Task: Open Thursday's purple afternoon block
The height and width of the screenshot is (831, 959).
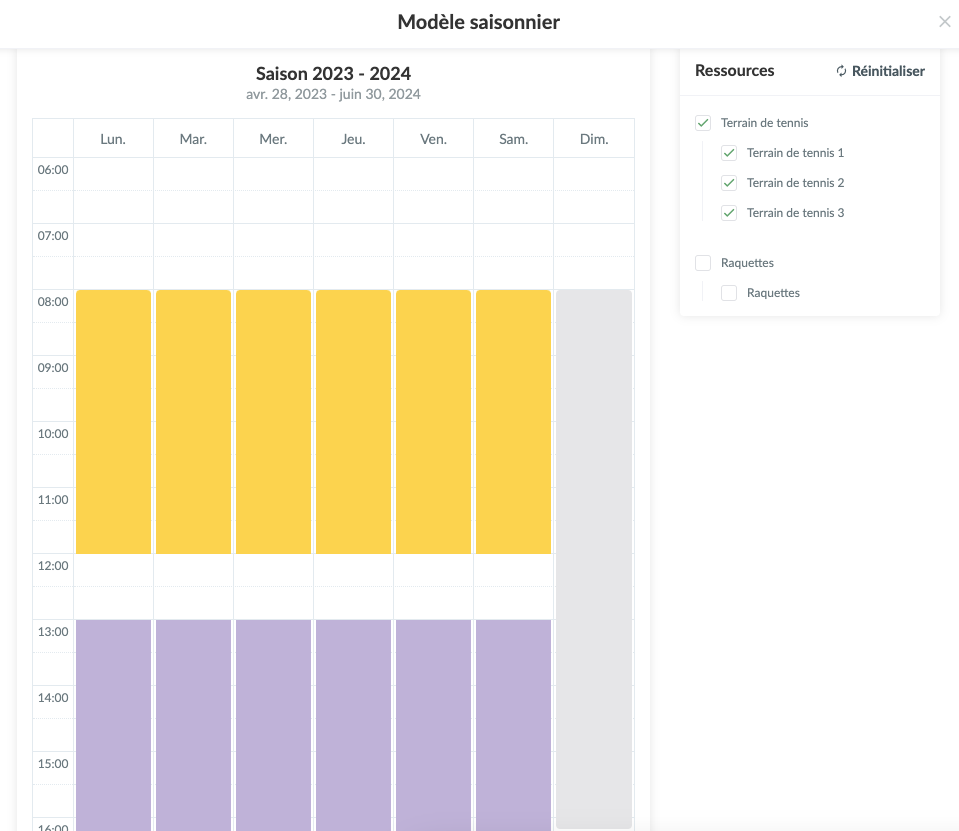Action: 354,725
